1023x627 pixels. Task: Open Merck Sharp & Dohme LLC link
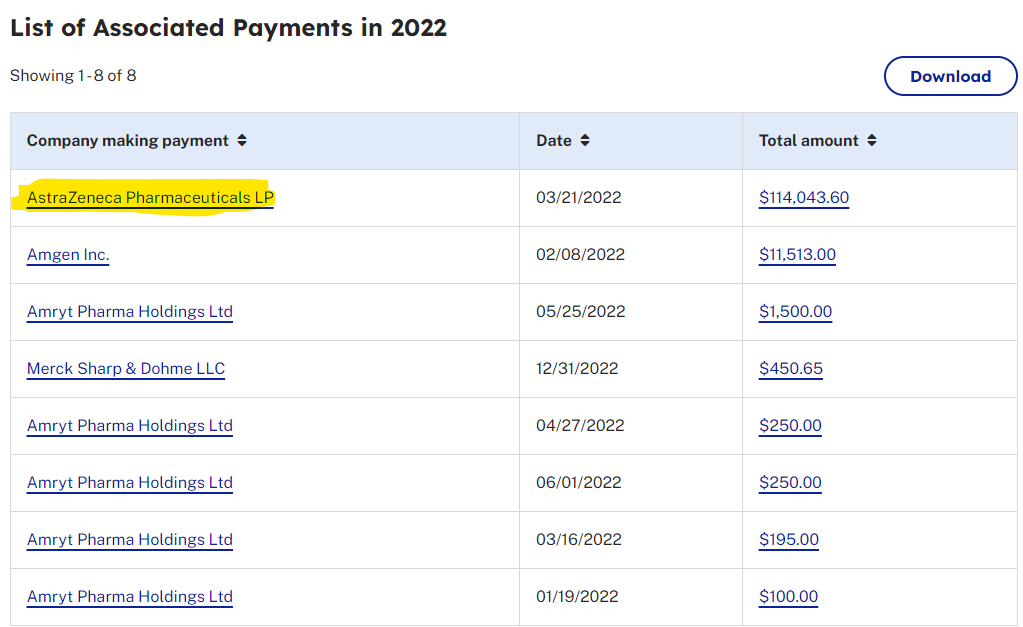pos(126,369)
